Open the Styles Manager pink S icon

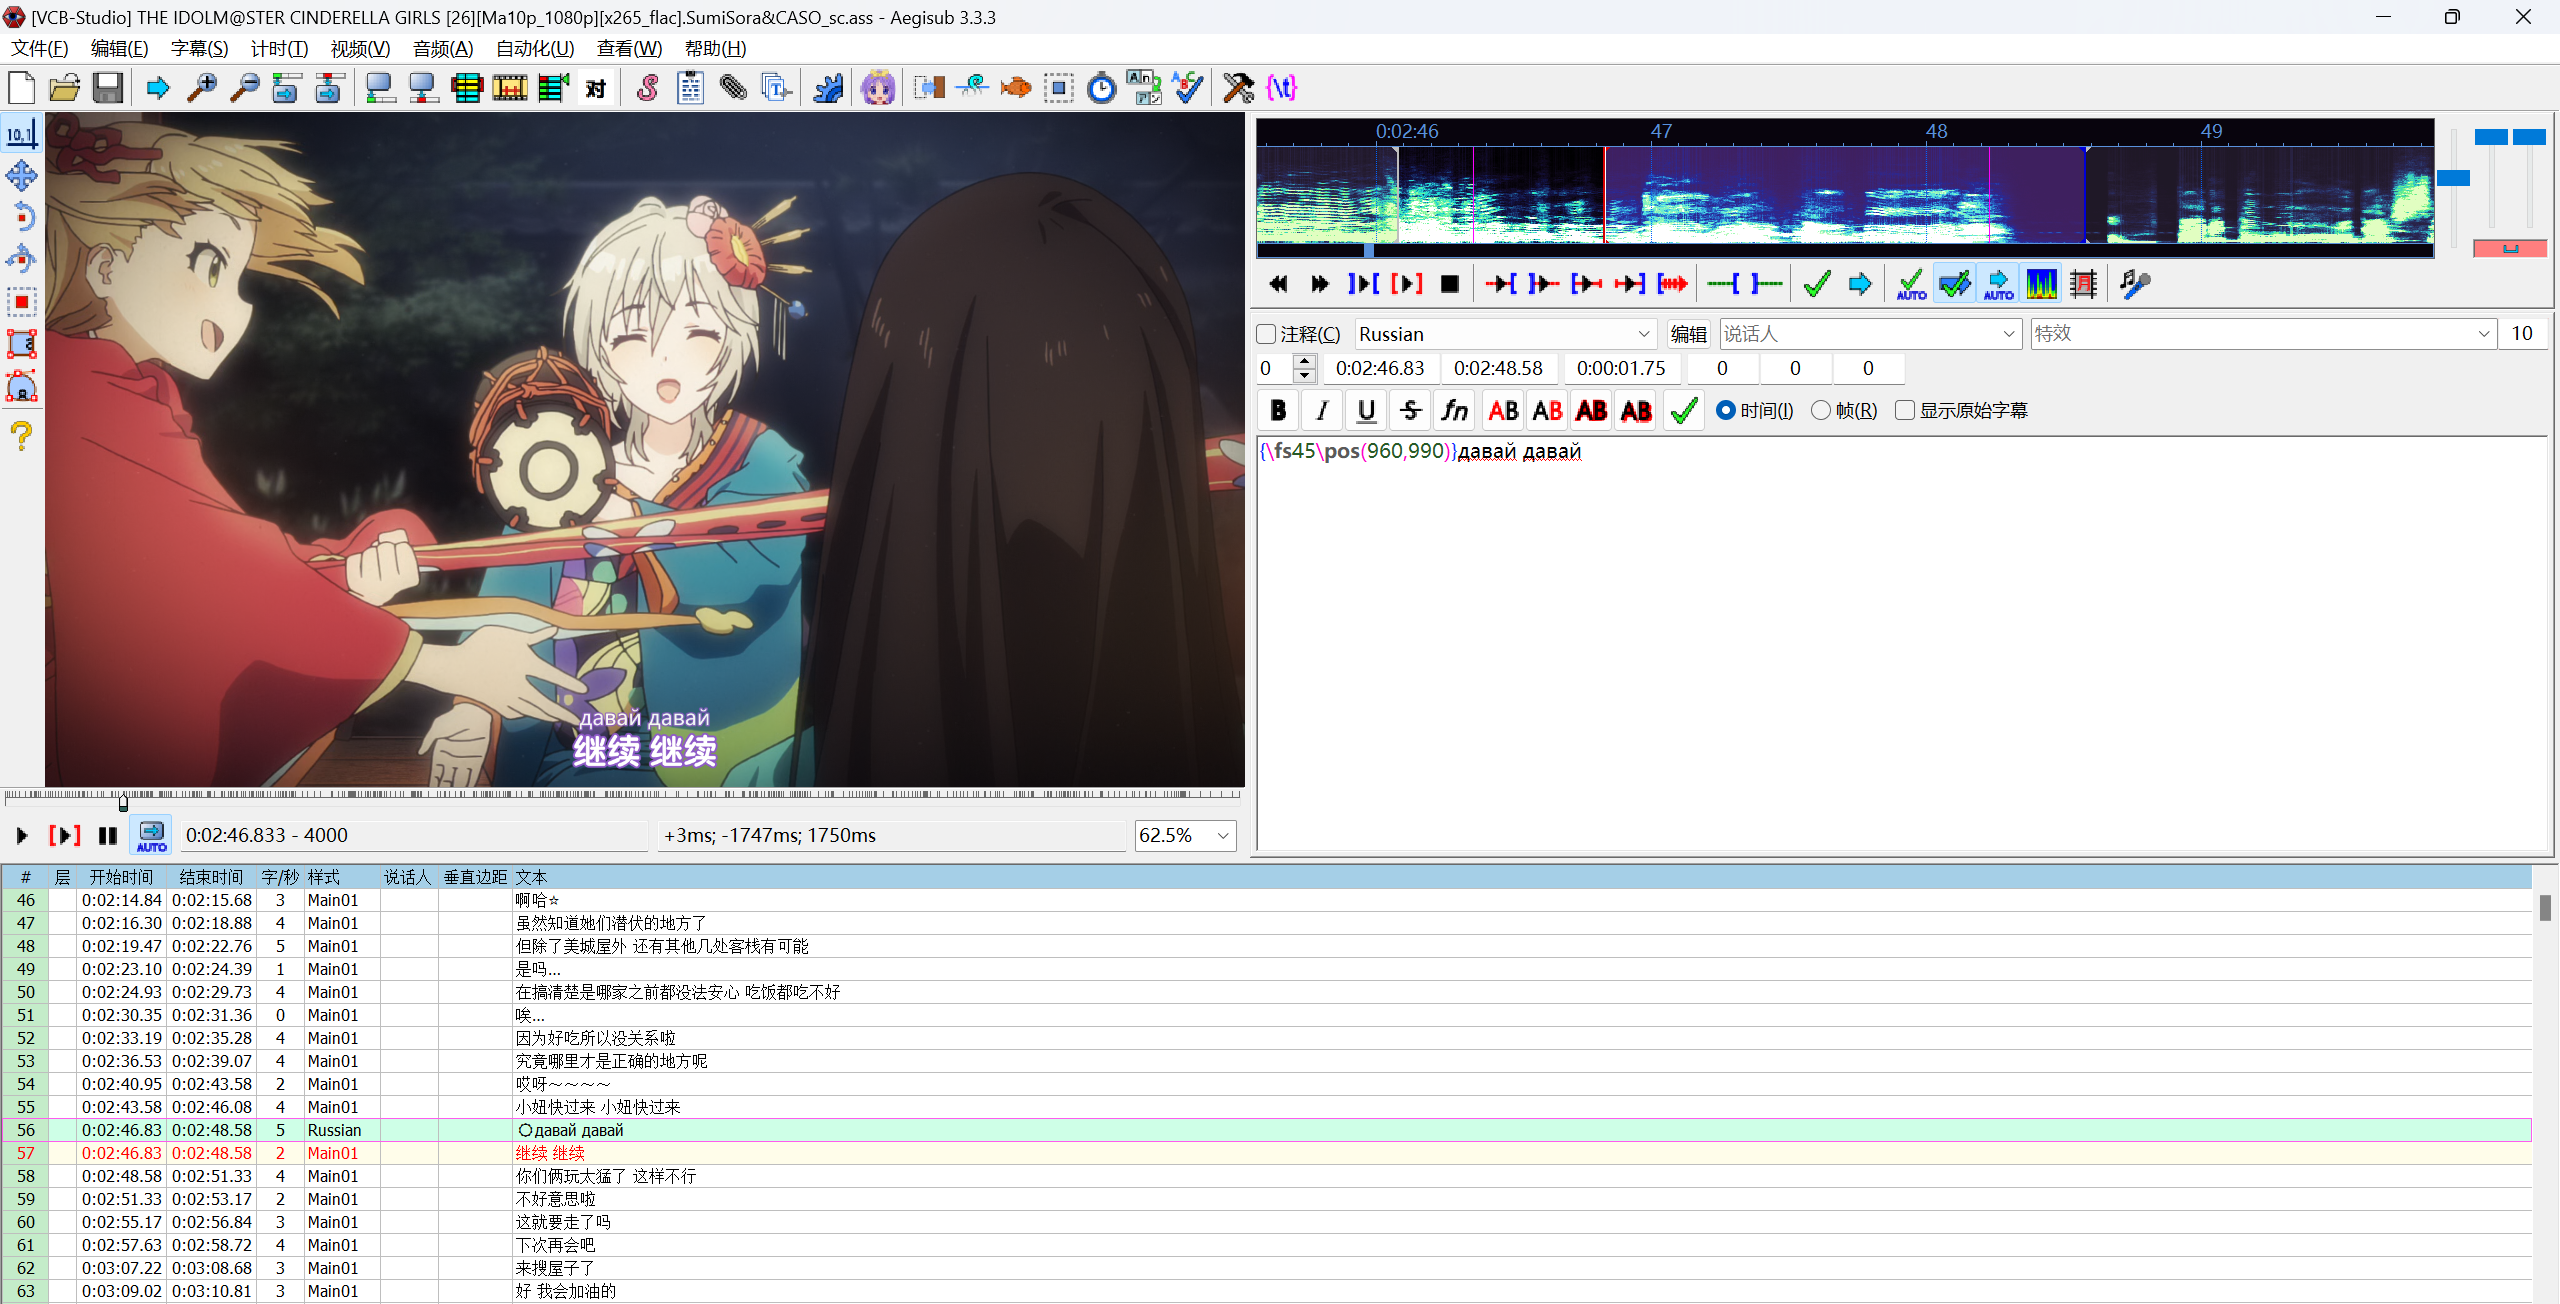tap(648, 88)
